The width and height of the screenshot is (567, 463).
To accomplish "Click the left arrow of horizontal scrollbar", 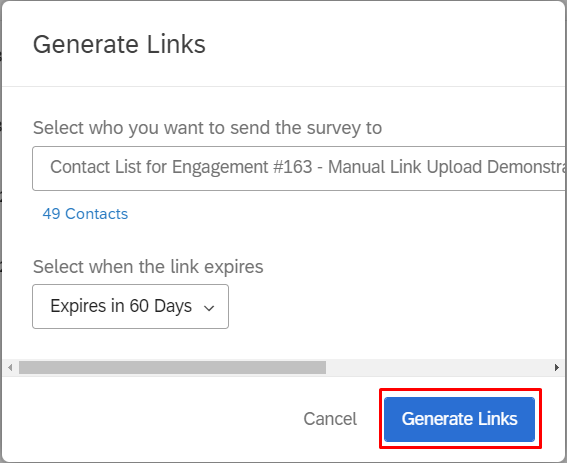I will pos(10,368).
